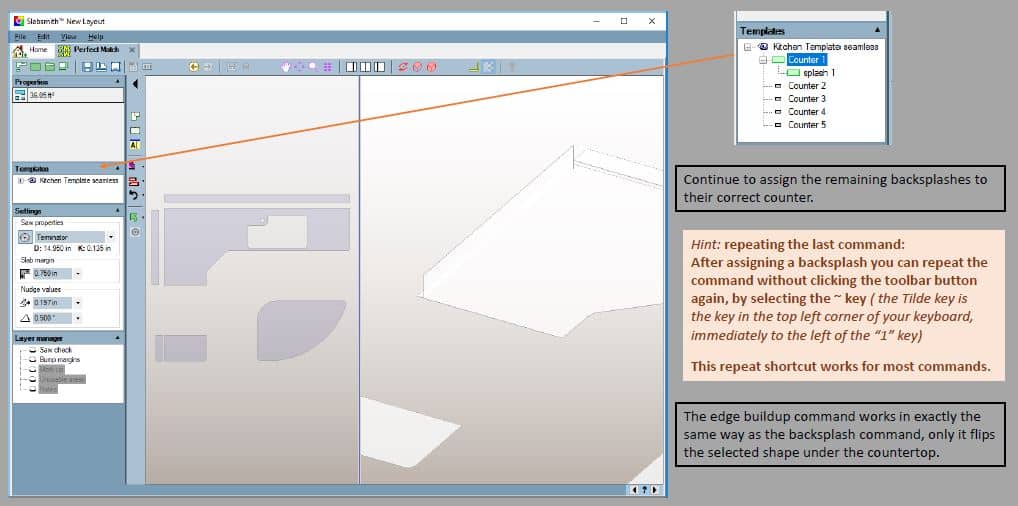The image size is (1018, 506).
Task: Expand the Kitchen Template seamless tree node
Action: (x=20, y=181)
